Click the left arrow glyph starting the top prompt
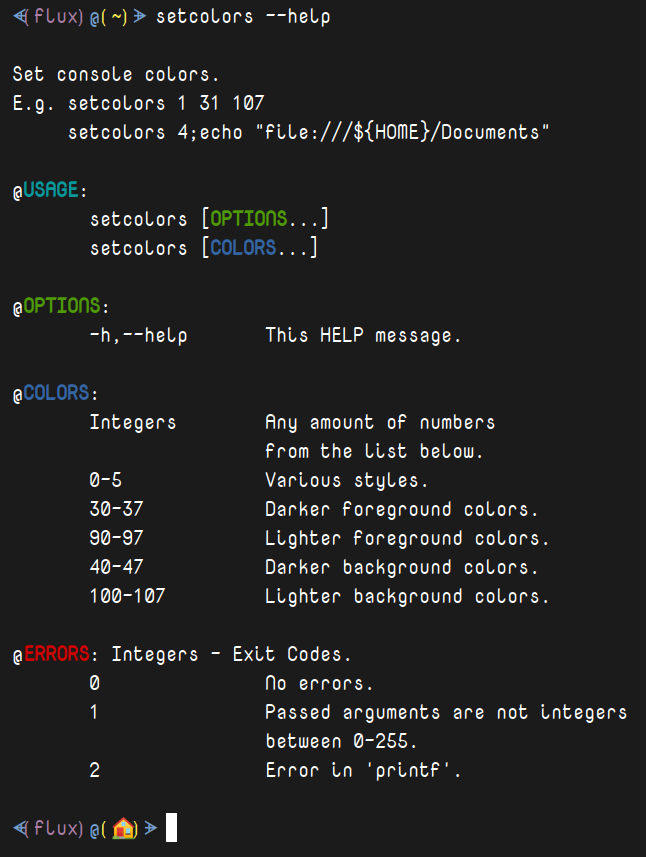 coord(20,16)
